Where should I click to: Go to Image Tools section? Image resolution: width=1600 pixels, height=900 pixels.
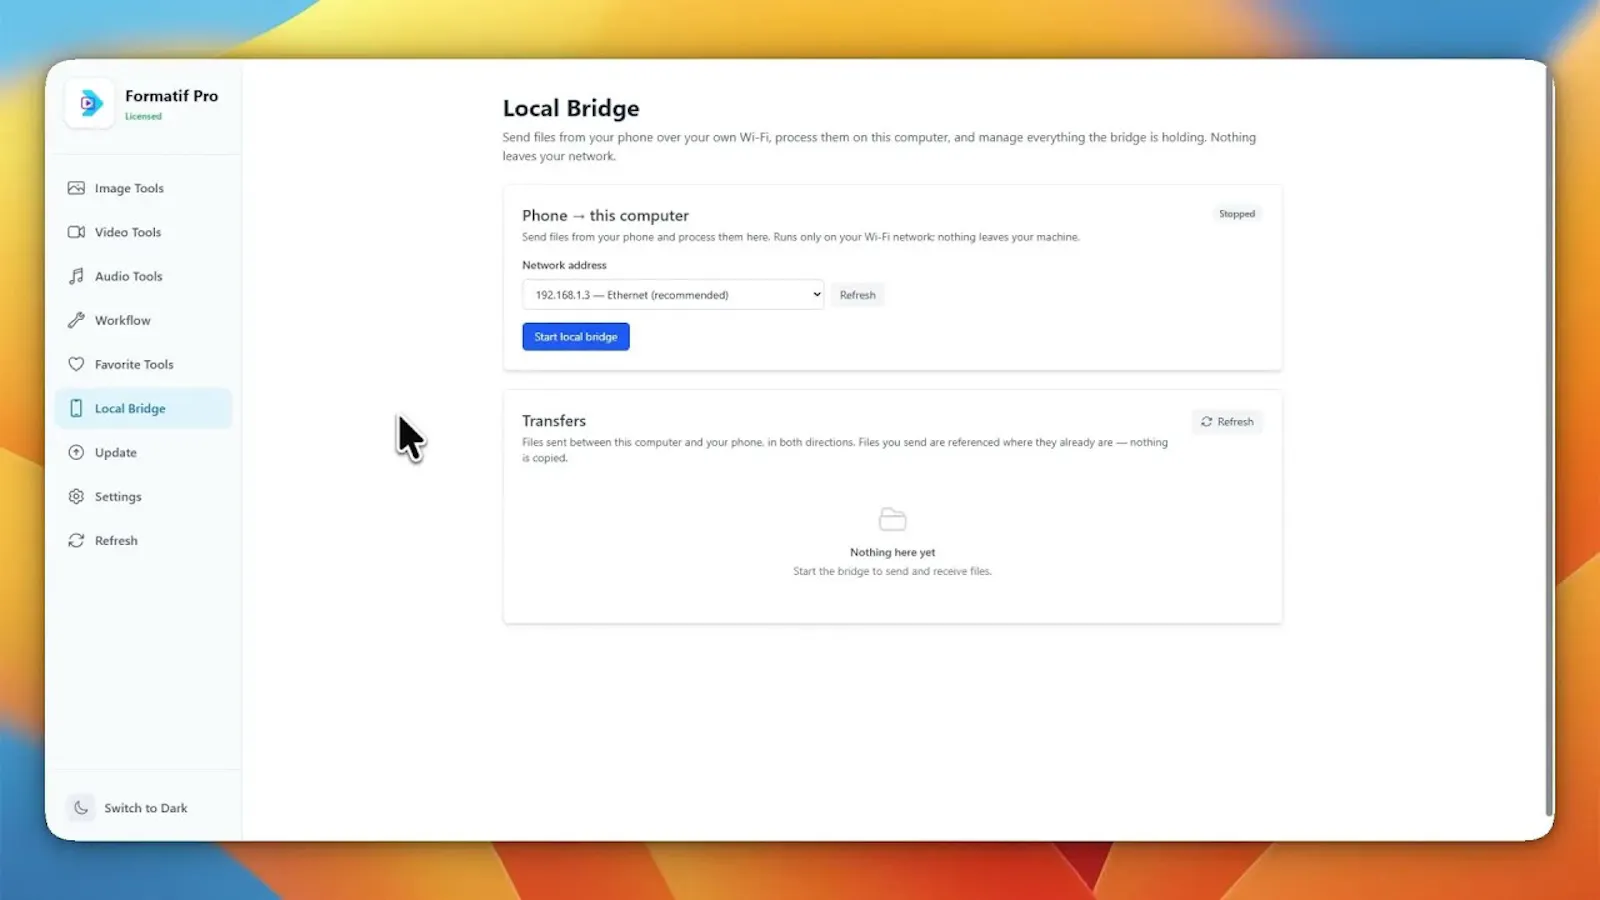(144, 188)
